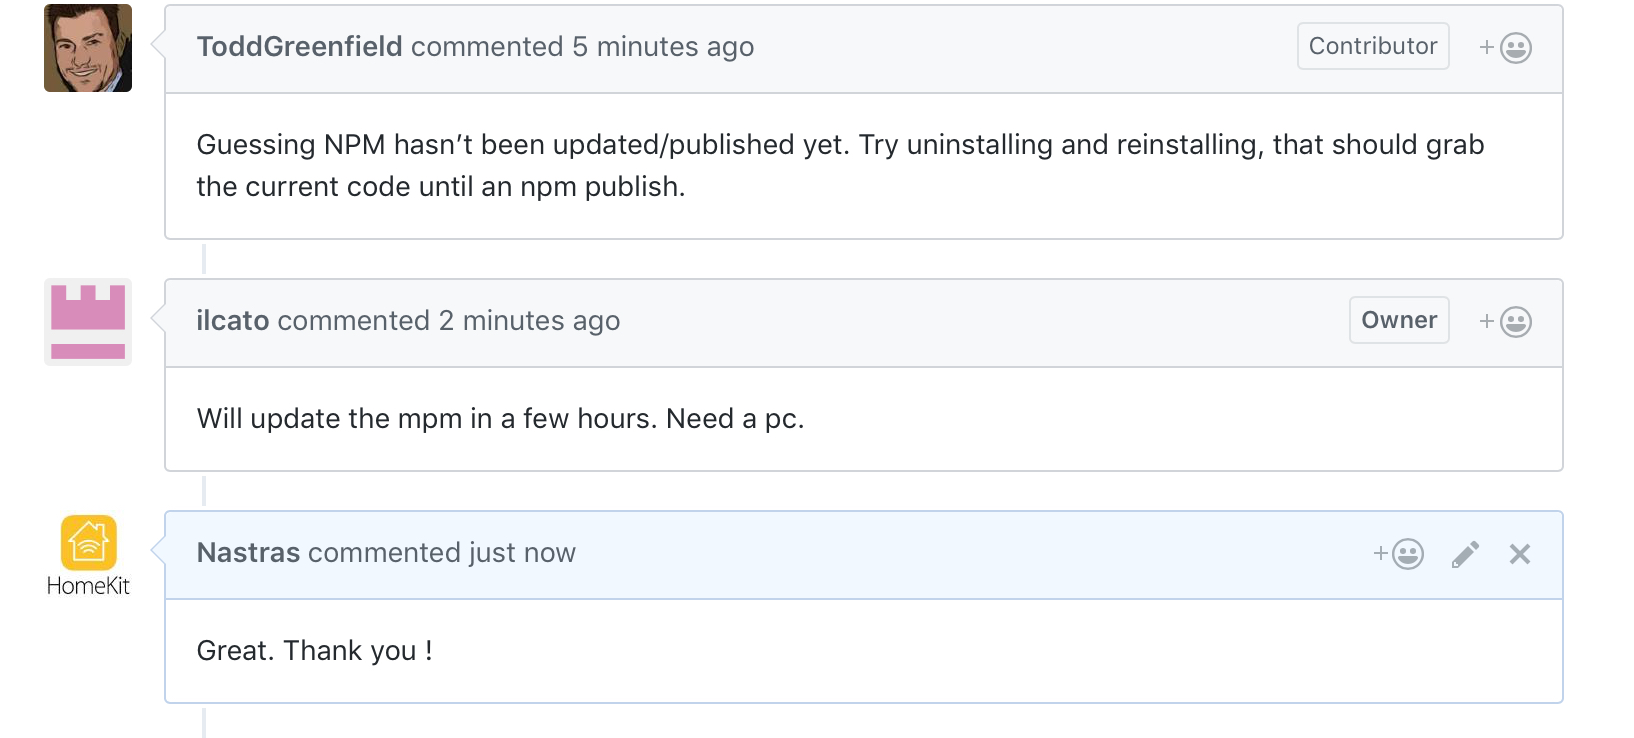Click the Owner badge on ilcato's comment
The height and width of the screenshot is (738, 1634).
coord(1399,320)
